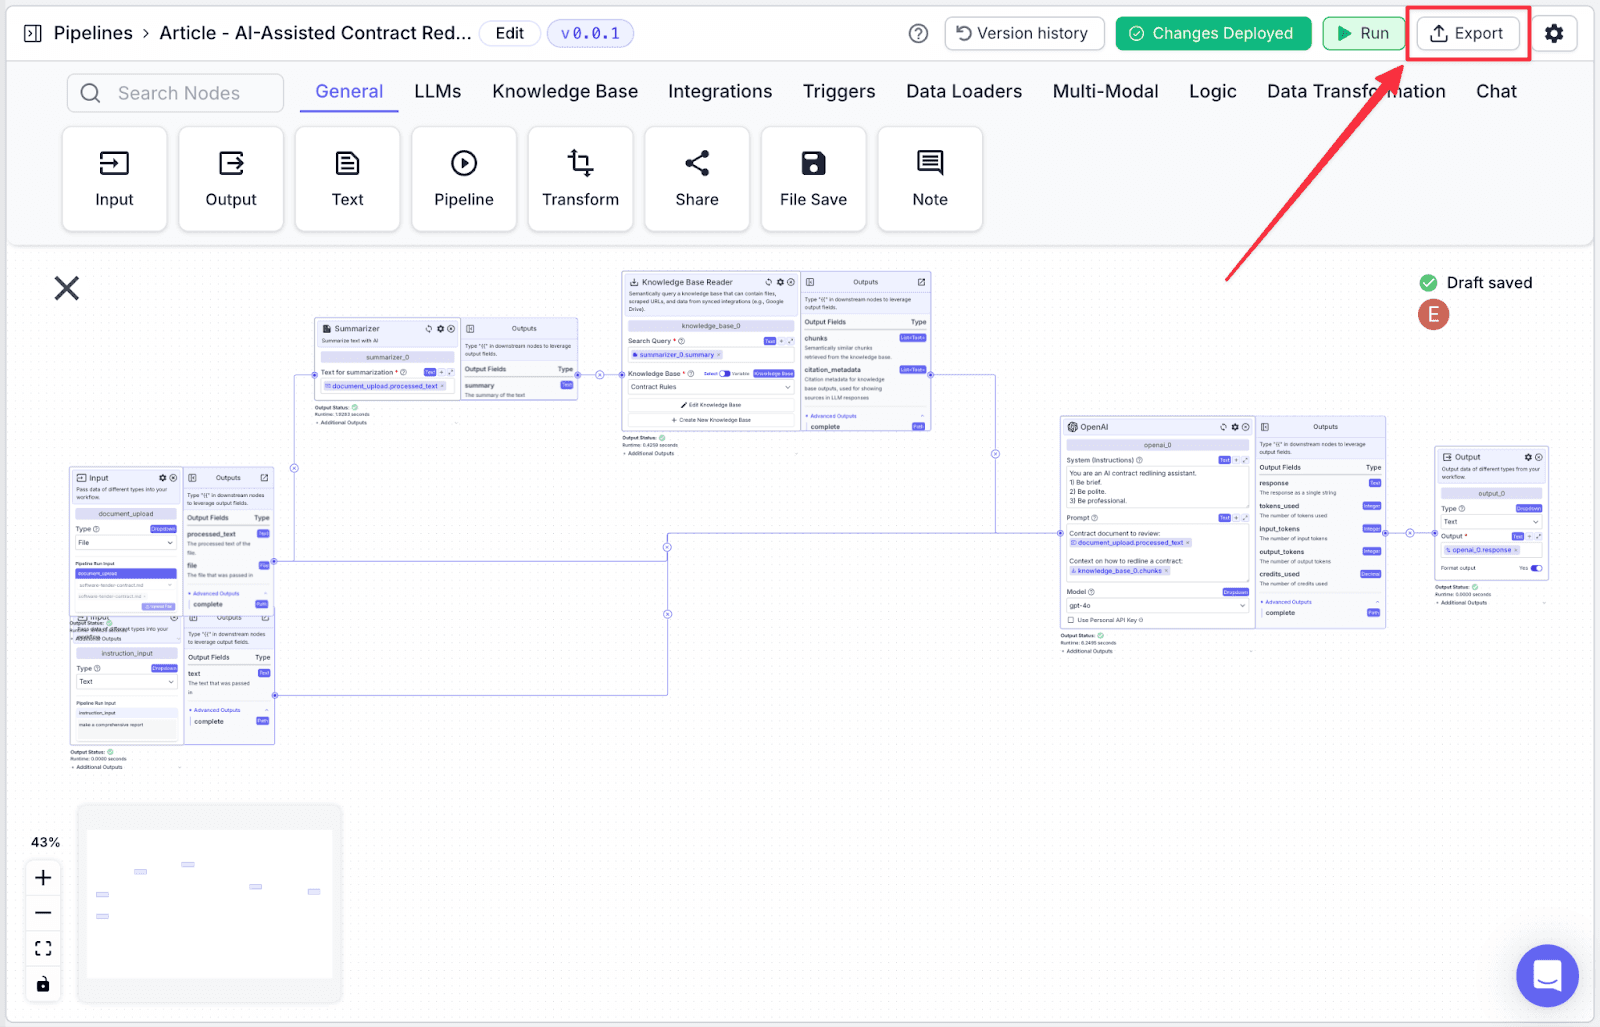Click the Export button
This screenshot has height=1027, width=1600.
pyautogui.click(x=1467, y=33)
